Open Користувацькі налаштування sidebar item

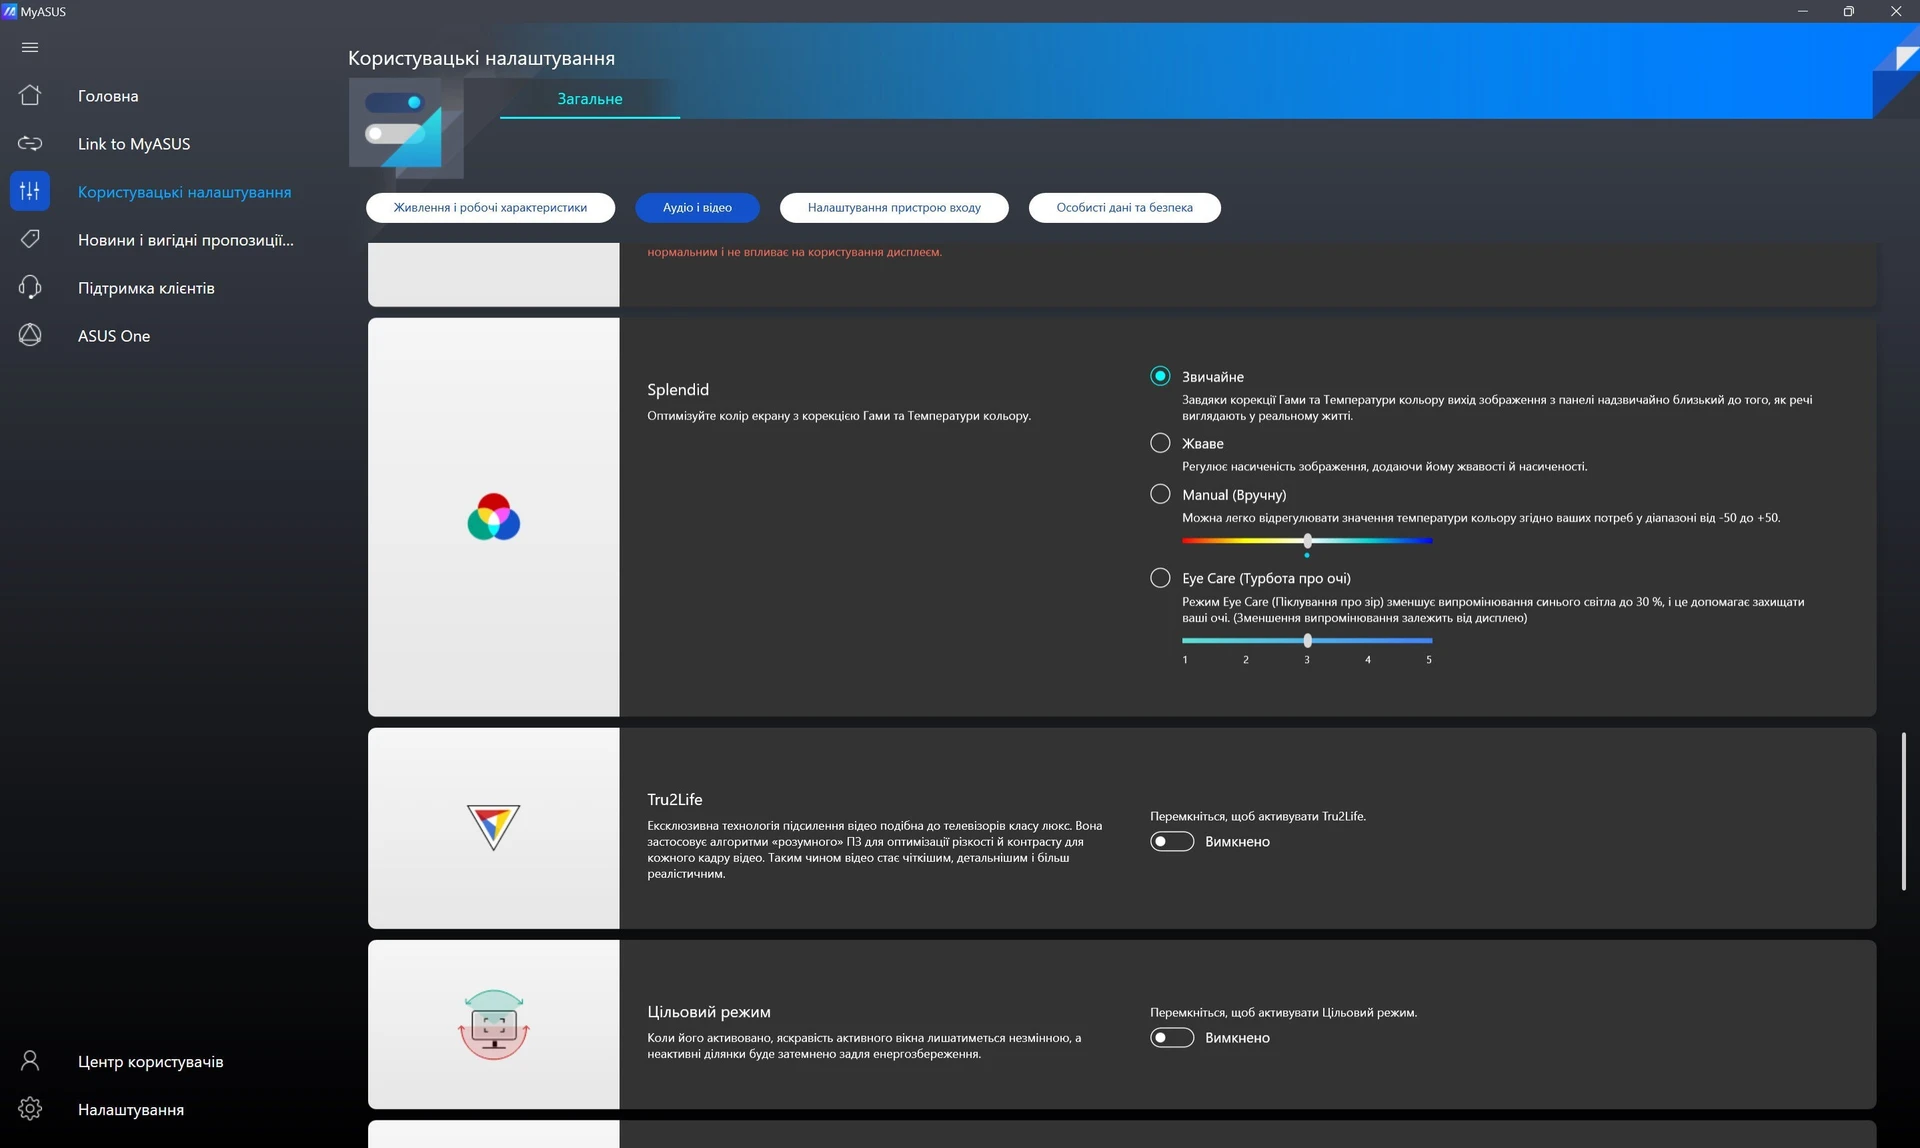point(185,192)
